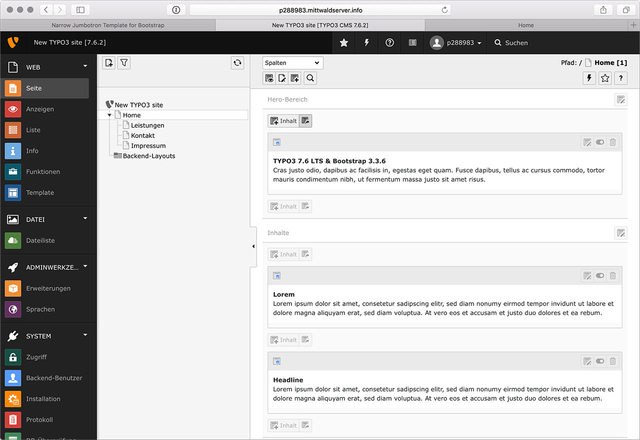The height and width of the screenshot is (440, 640).
Task: Toggle visibility of the Headline element
Action: pyautogui.click(x=601, y=361)
